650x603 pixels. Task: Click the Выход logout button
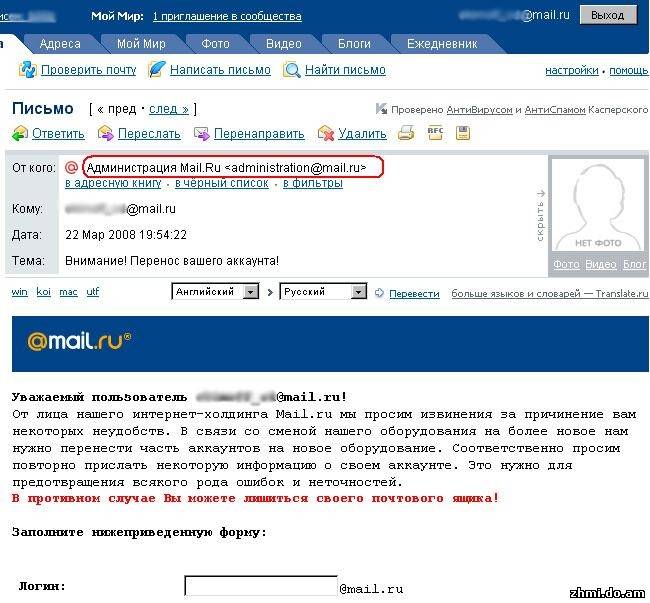click(608, 15)
